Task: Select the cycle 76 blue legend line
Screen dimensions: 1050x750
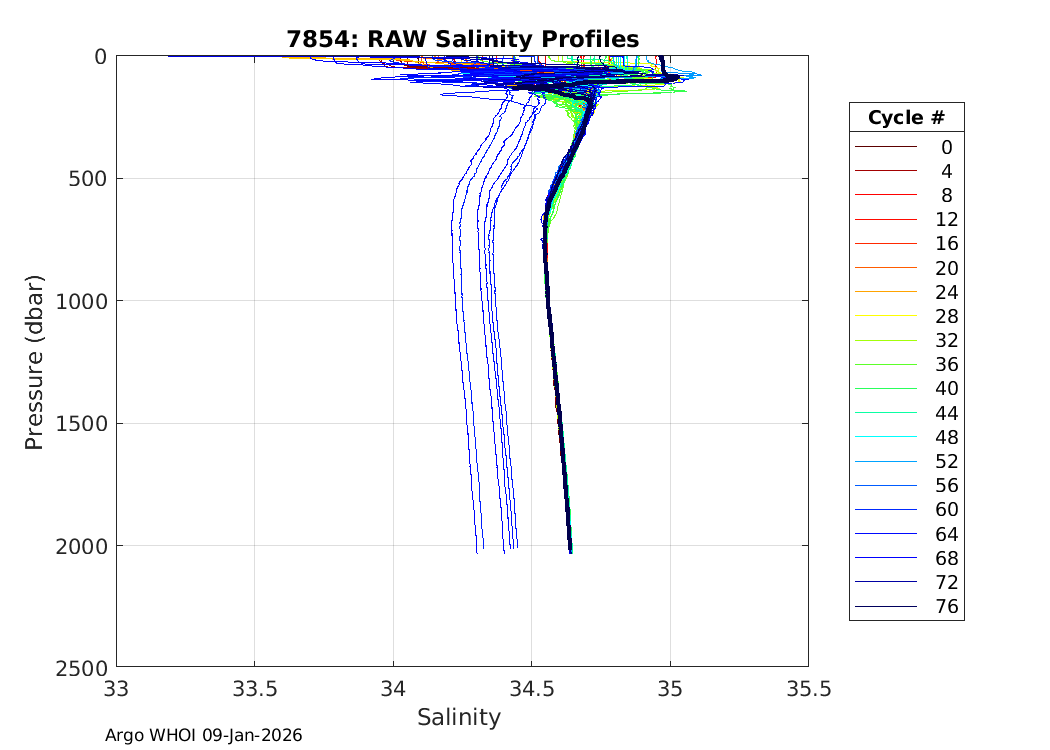Action: coord(885,606)
